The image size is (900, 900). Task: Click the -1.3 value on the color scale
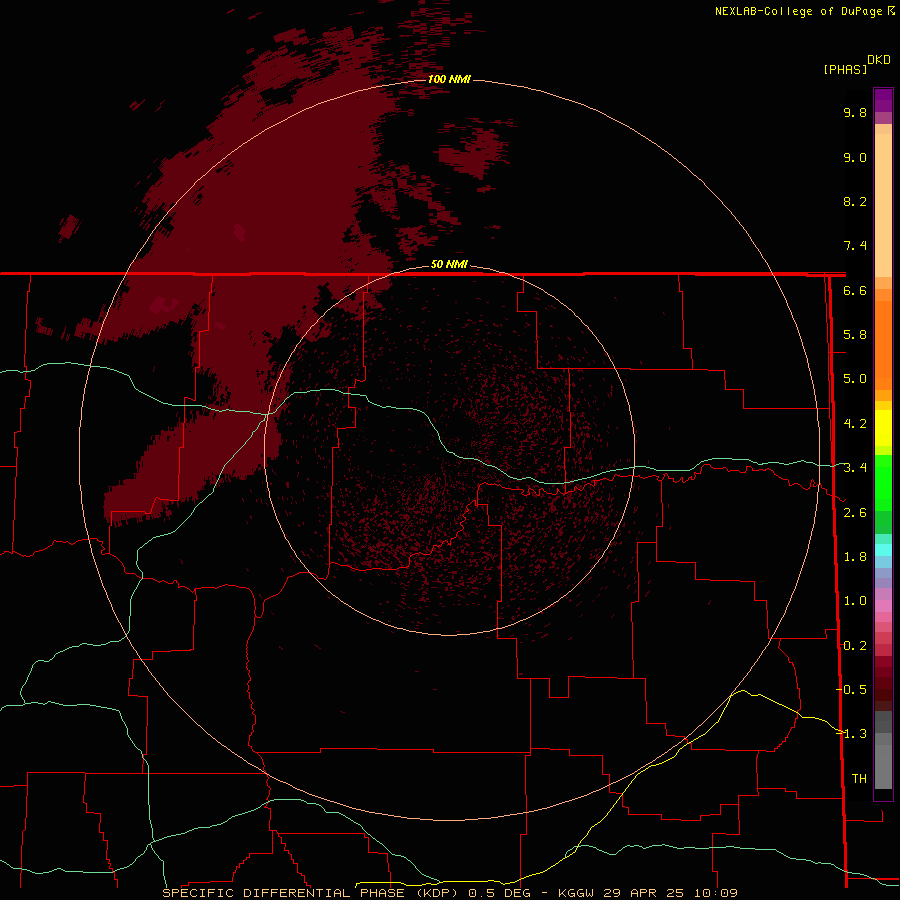click(851, 734)
